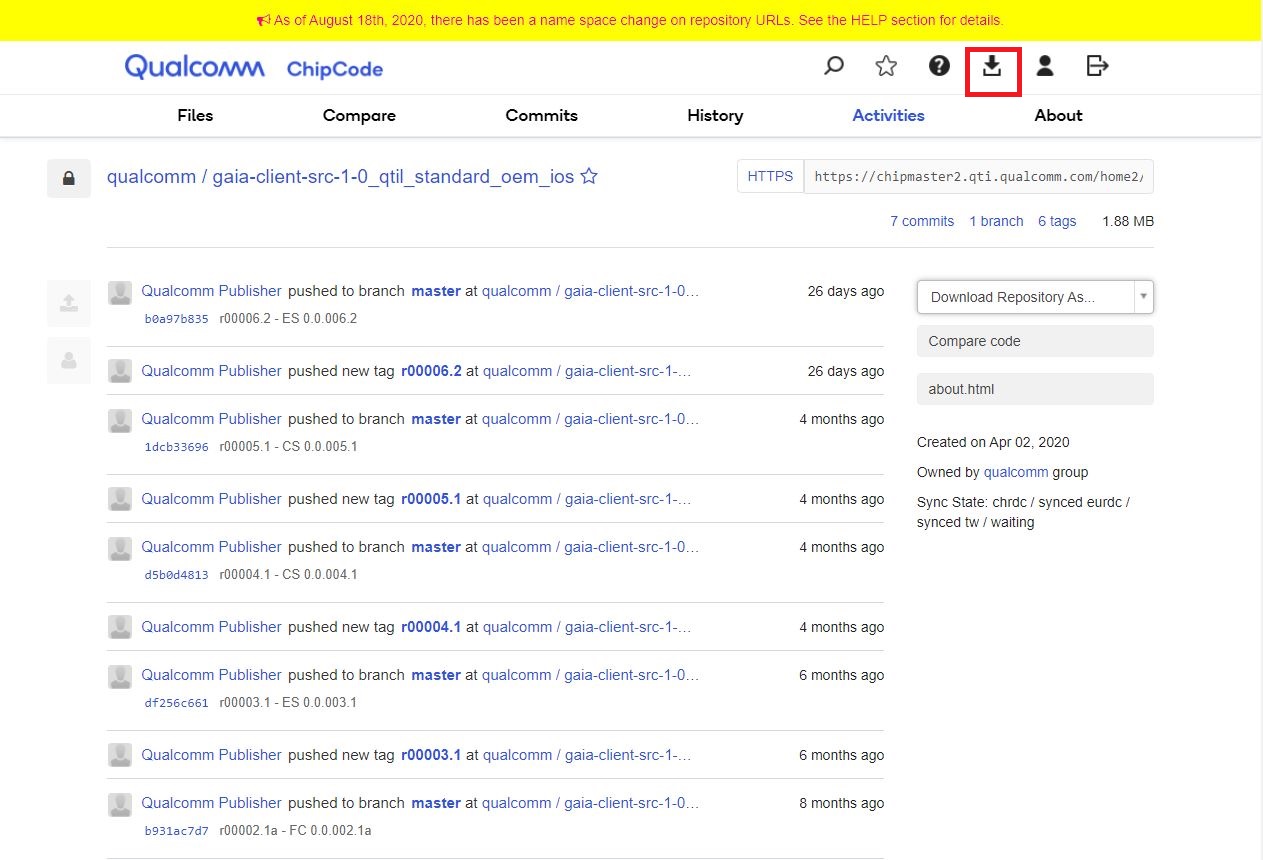Open Qualcomm Publisher link in r00005.1 tag row
The height and width of the screenshot is (860, 1263).
[x=212, y=499]
